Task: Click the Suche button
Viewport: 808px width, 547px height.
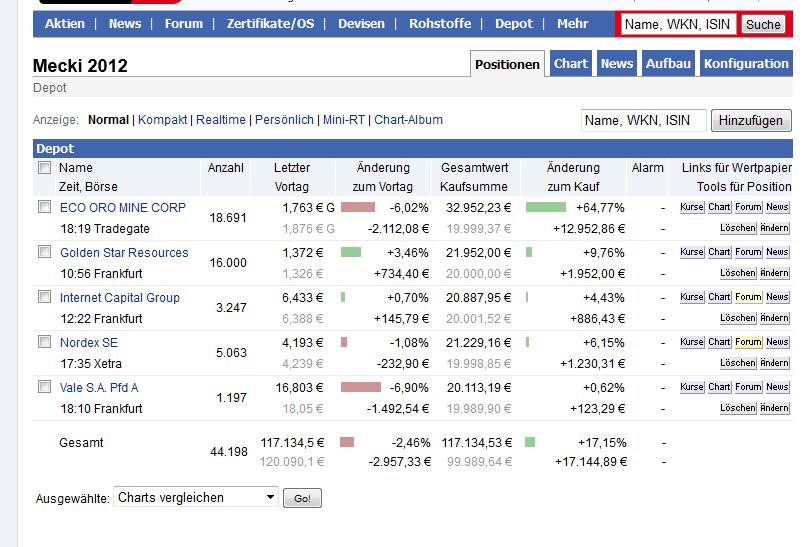Action: [x=763, y=24]
